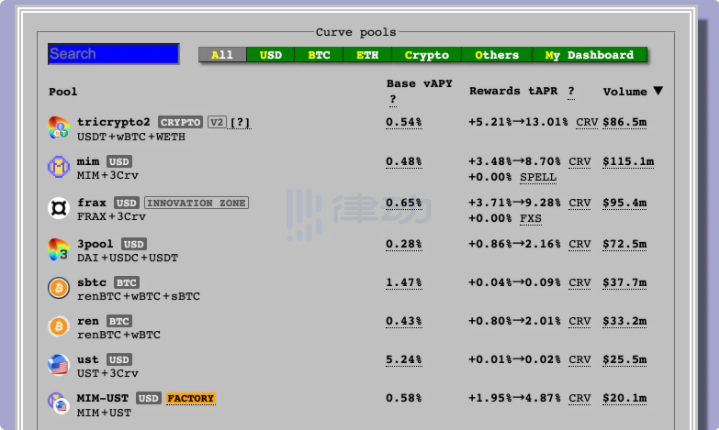Click the 3pool pool icon
This screenshot has height=430, width=719.
59,249
